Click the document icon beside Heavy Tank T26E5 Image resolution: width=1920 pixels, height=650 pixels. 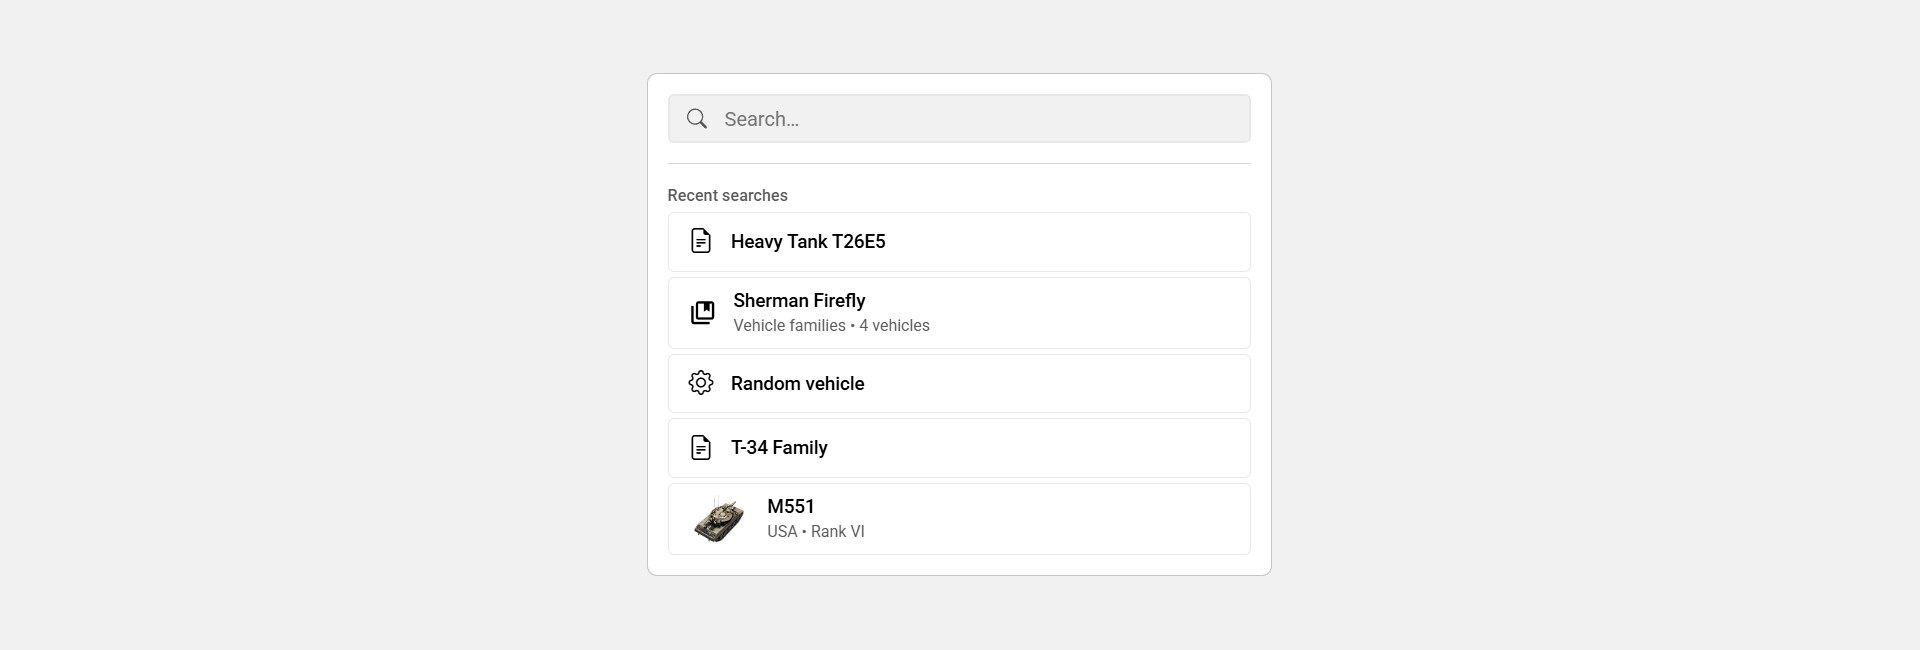click(x=701, y=241)
